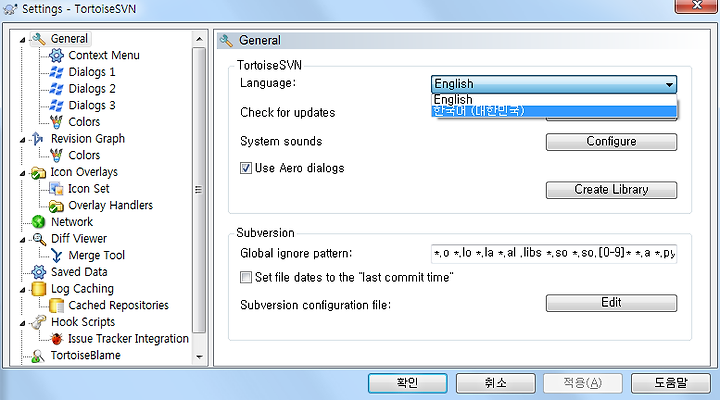Click the Cached Repositories icon
Screen dimensions: 720x400
coord(56,305)
